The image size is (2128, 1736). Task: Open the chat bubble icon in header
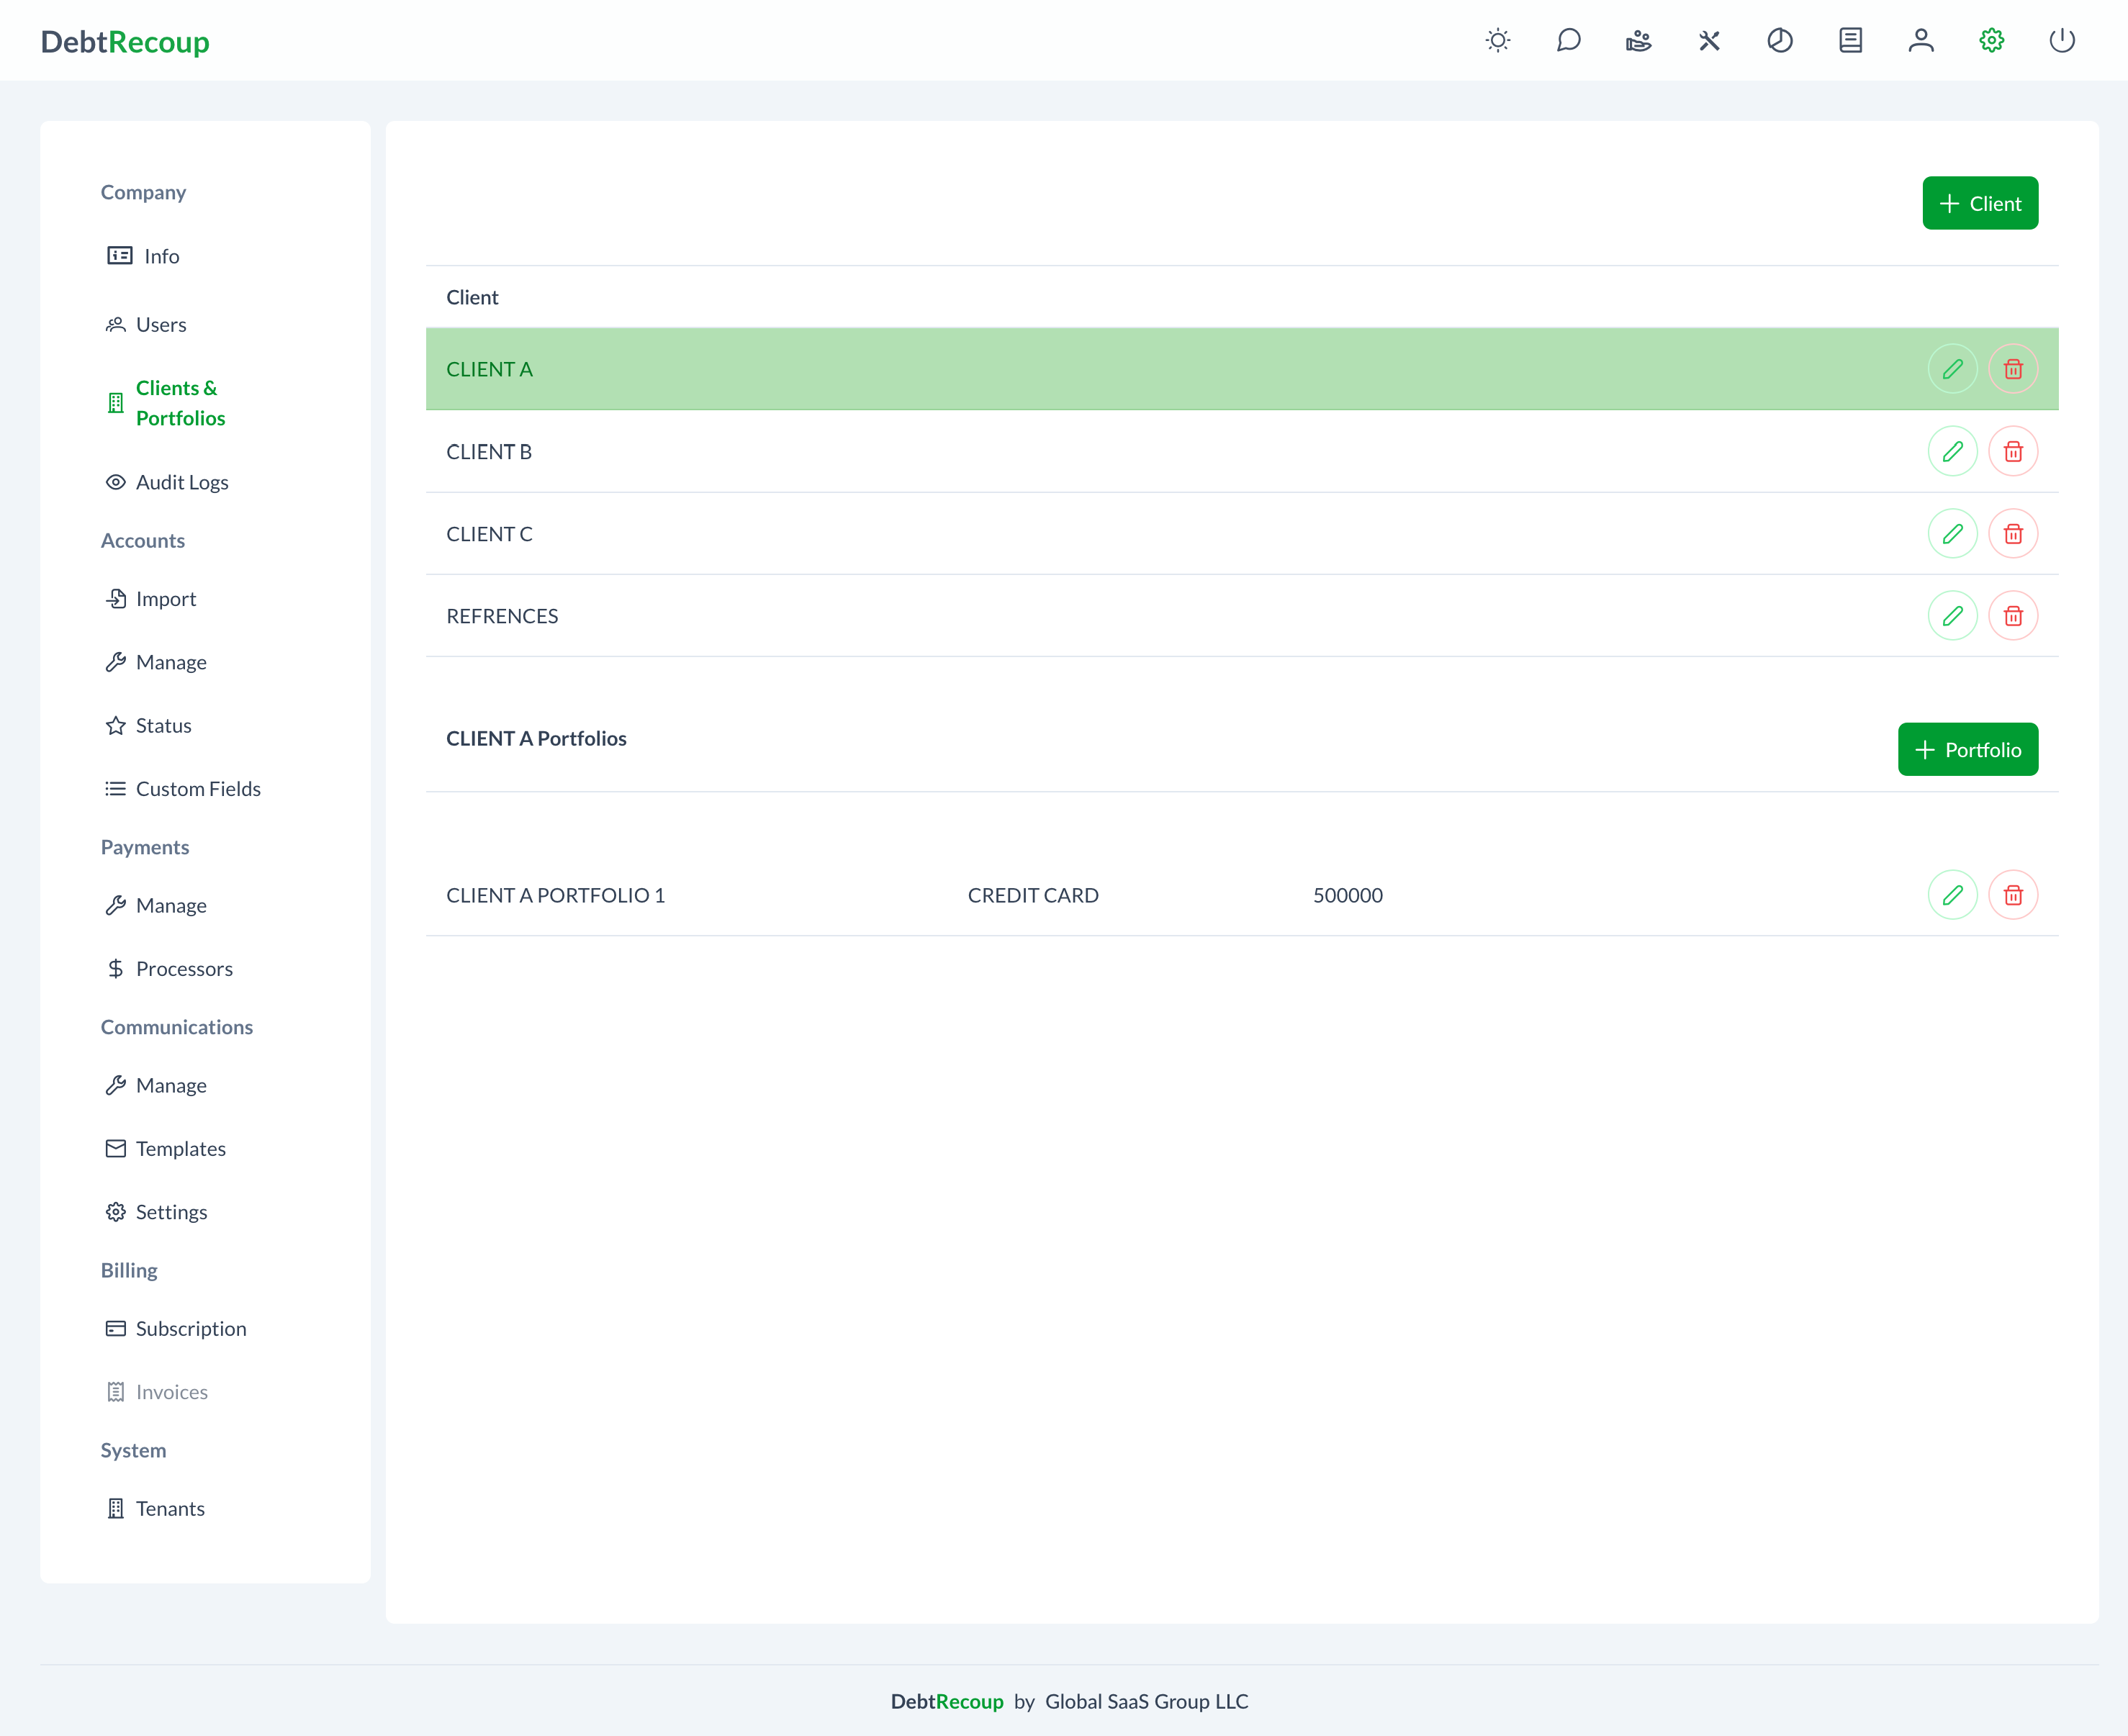[x=1568, y=41]
